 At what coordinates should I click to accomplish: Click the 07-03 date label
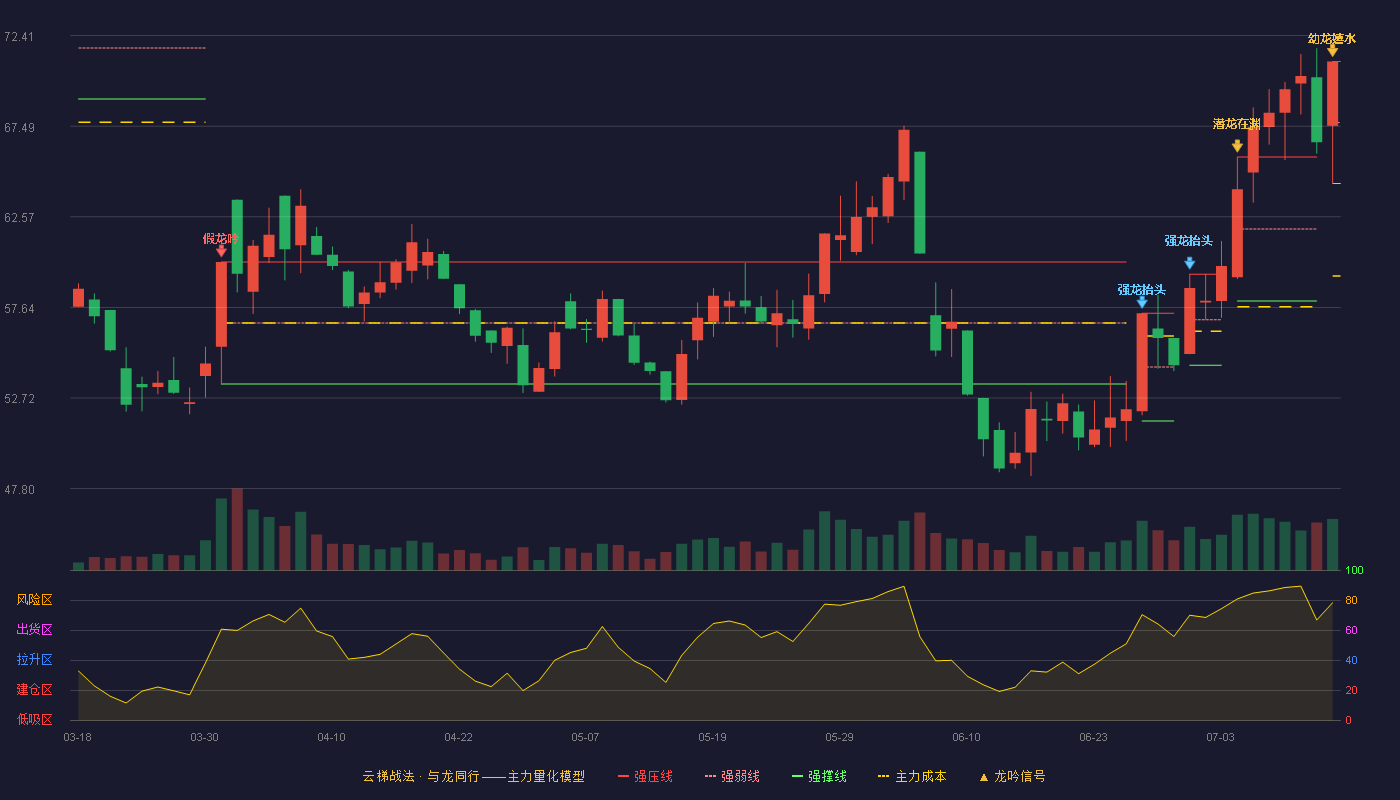pyautogui.click(x=1220, y=737)
